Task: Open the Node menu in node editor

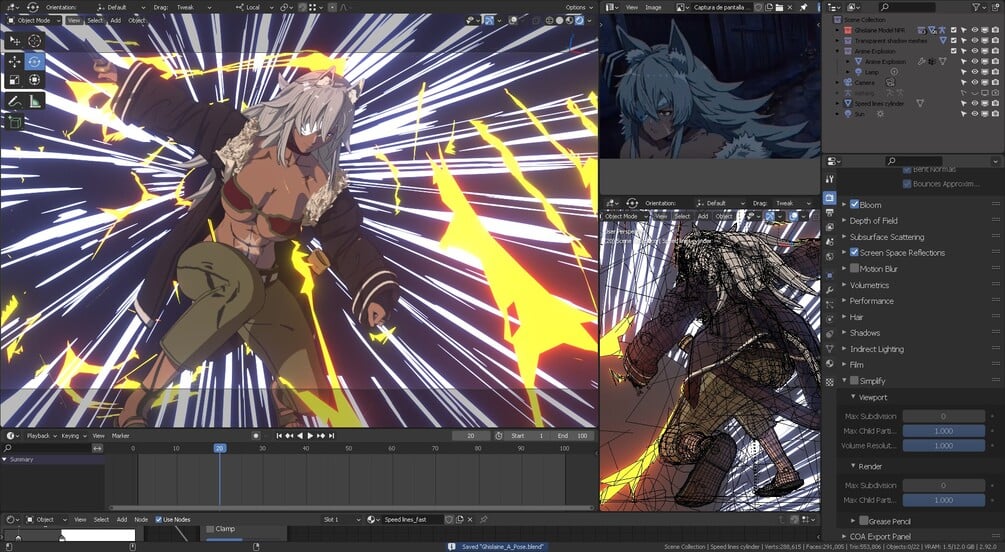Action: tap(141, 519)
